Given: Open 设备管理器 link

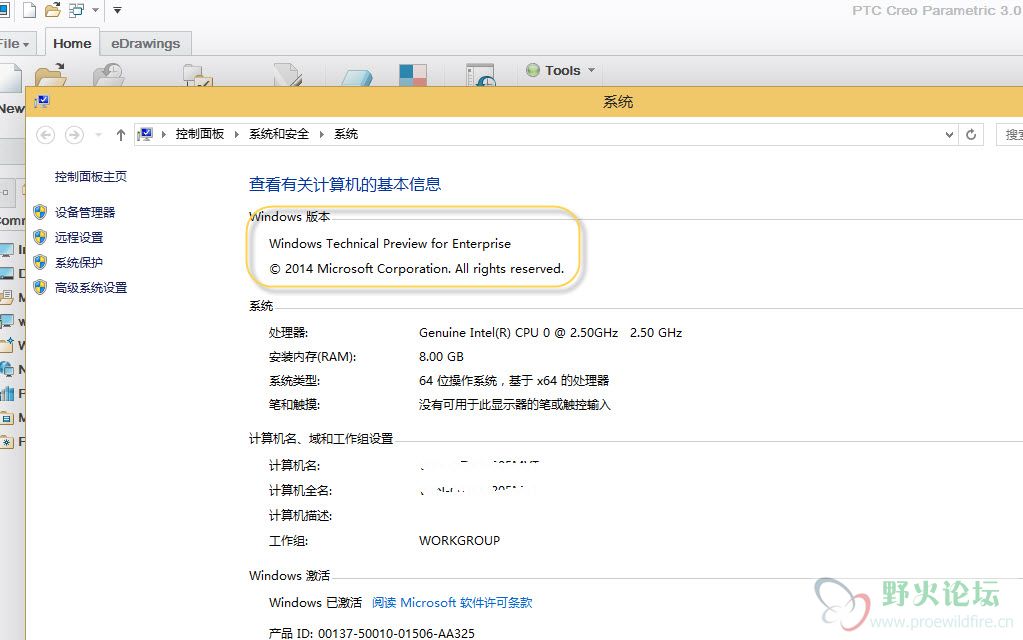Looking at the screenshot, I should coord(85,212).
